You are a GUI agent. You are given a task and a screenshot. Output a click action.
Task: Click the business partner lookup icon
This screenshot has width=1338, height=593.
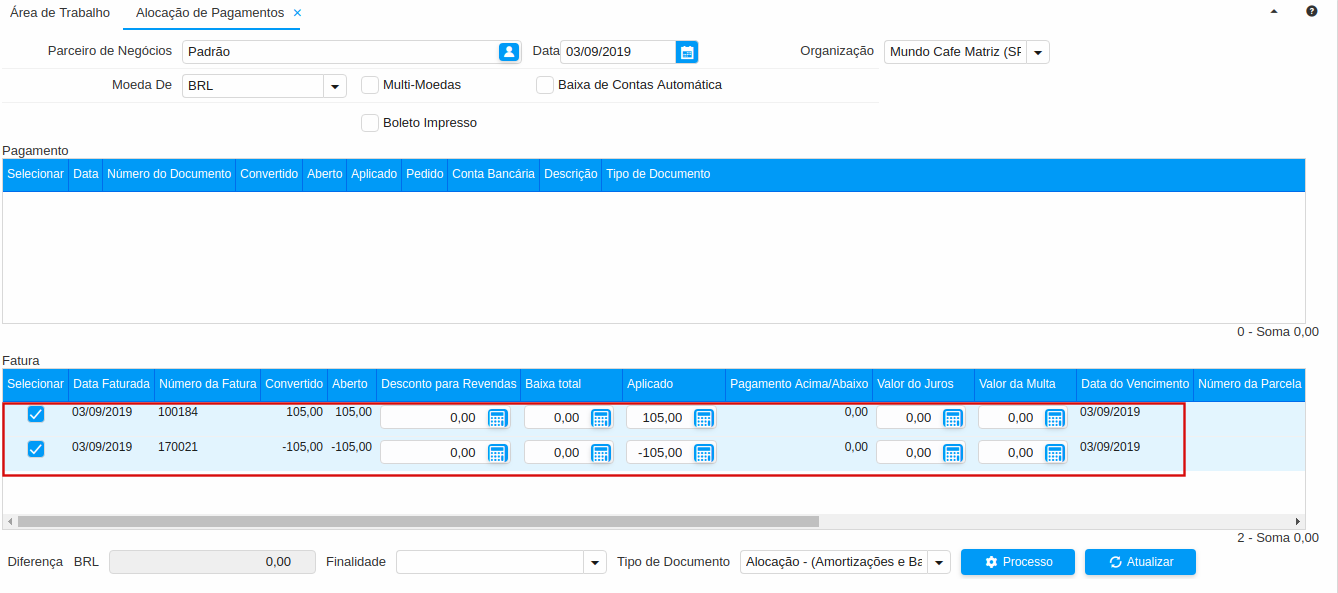[509, 52]
